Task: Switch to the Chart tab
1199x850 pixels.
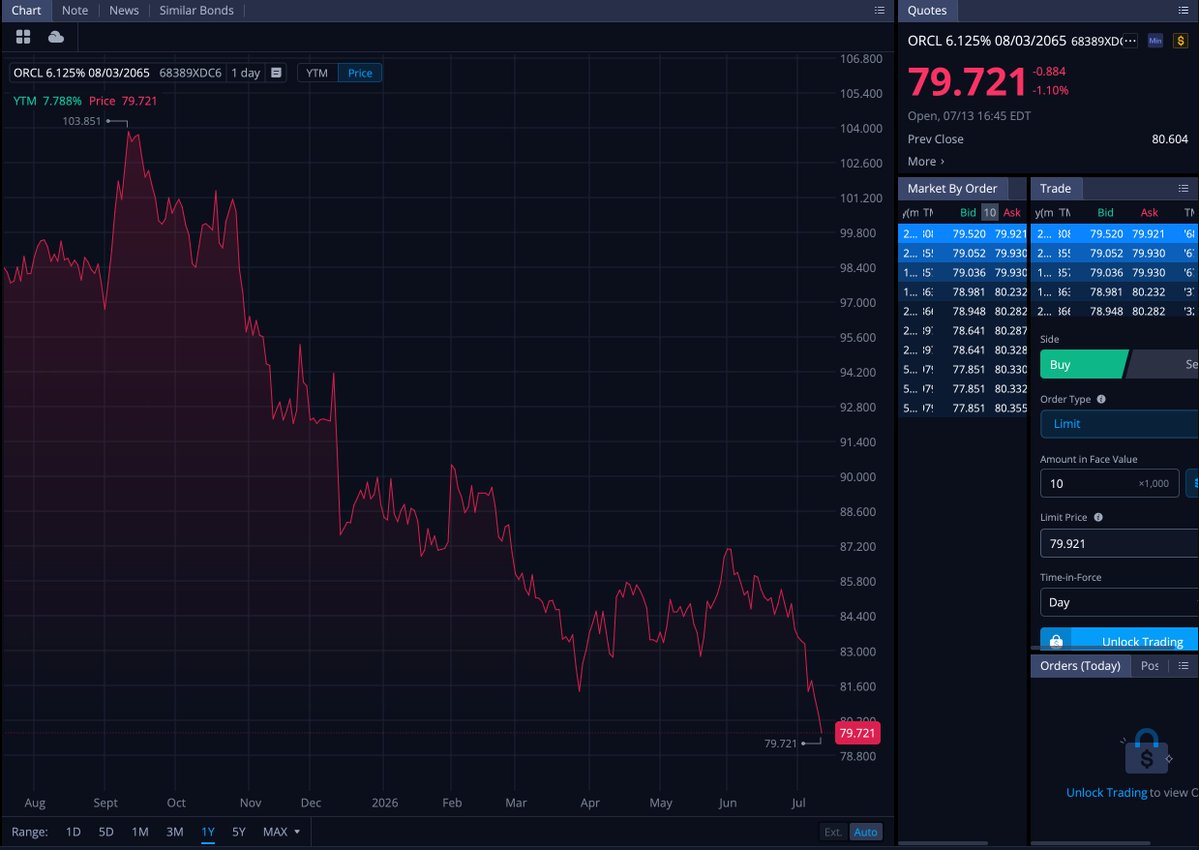Action: click(x=26, y=10)
